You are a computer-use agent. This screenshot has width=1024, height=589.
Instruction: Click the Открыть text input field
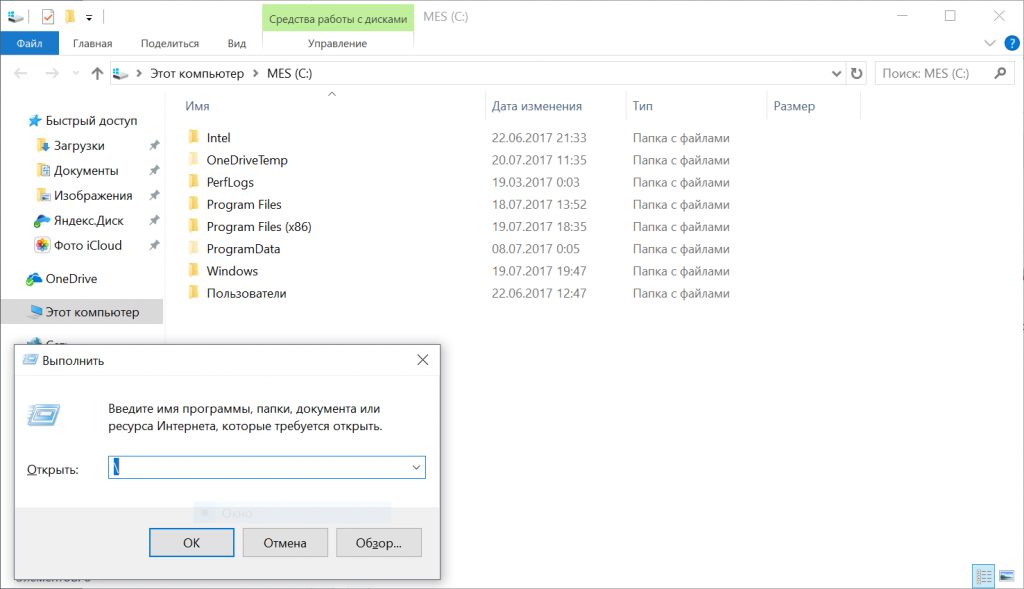click(x=260, y=467)
